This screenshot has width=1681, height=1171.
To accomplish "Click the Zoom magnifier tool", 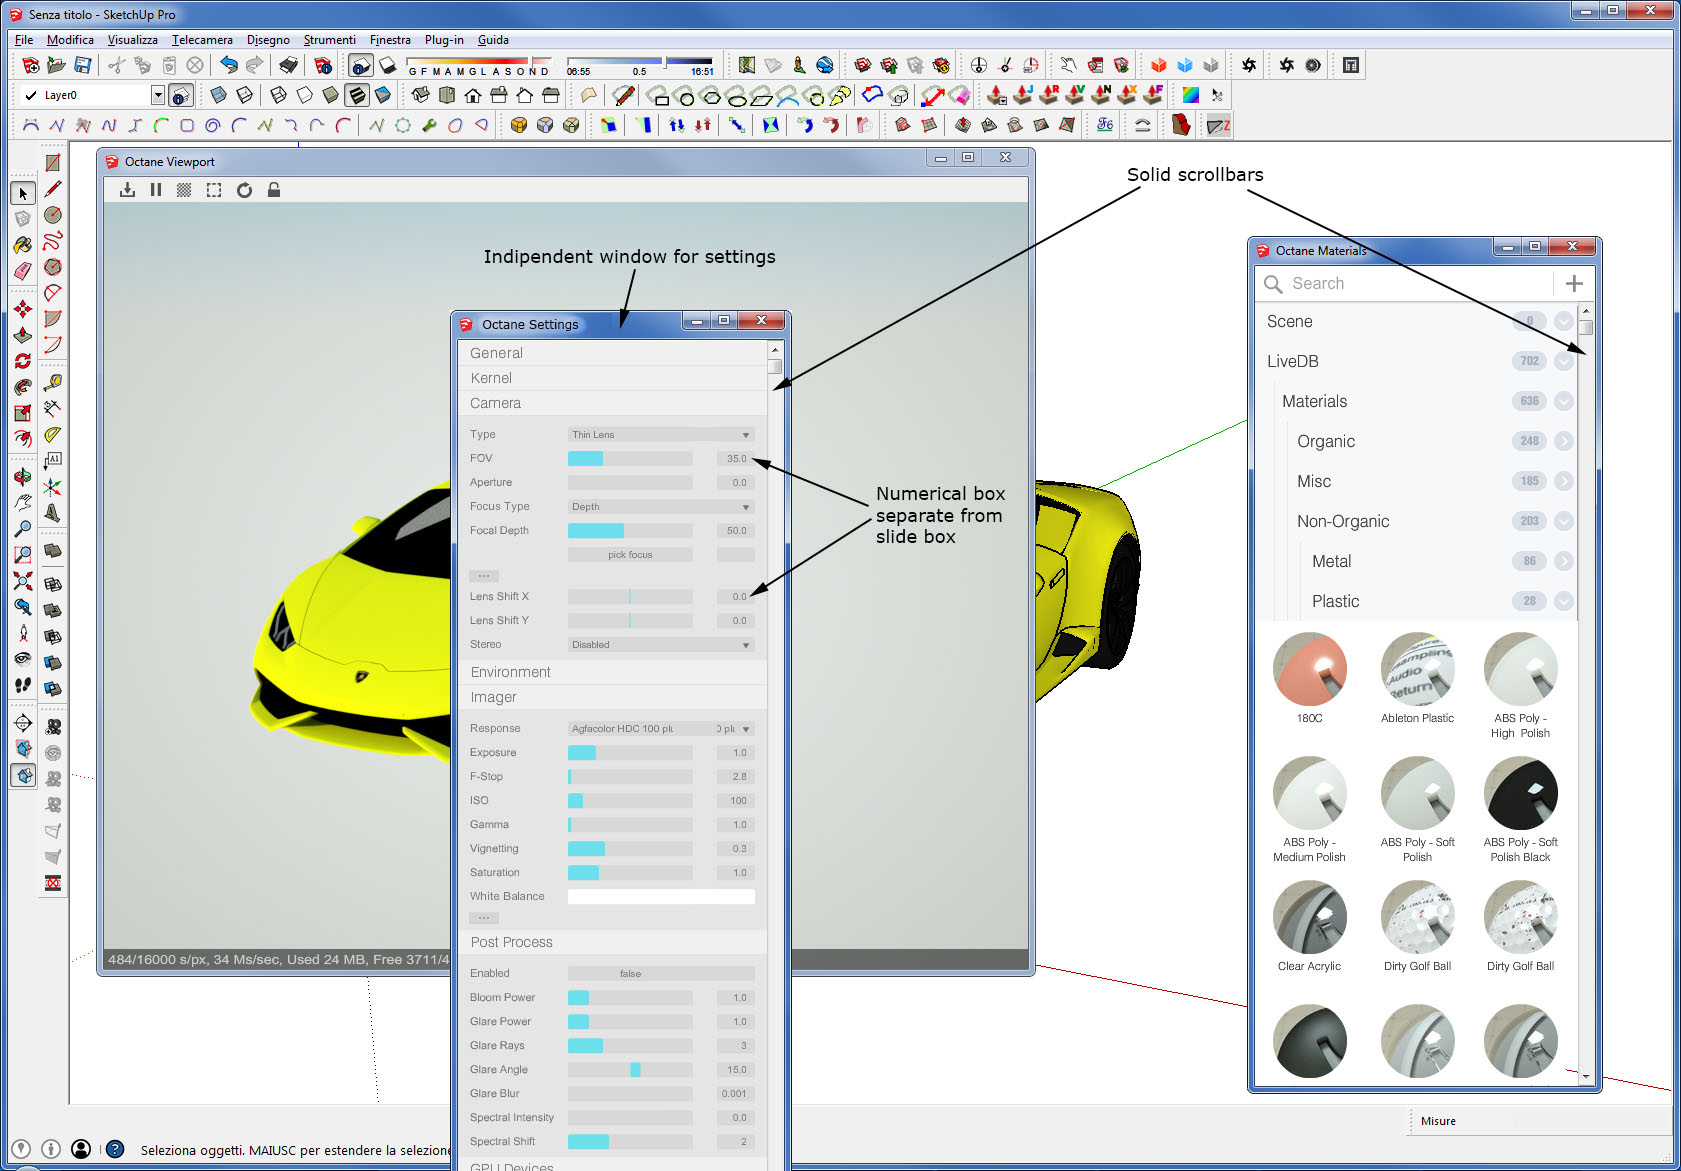I will 23,529.
